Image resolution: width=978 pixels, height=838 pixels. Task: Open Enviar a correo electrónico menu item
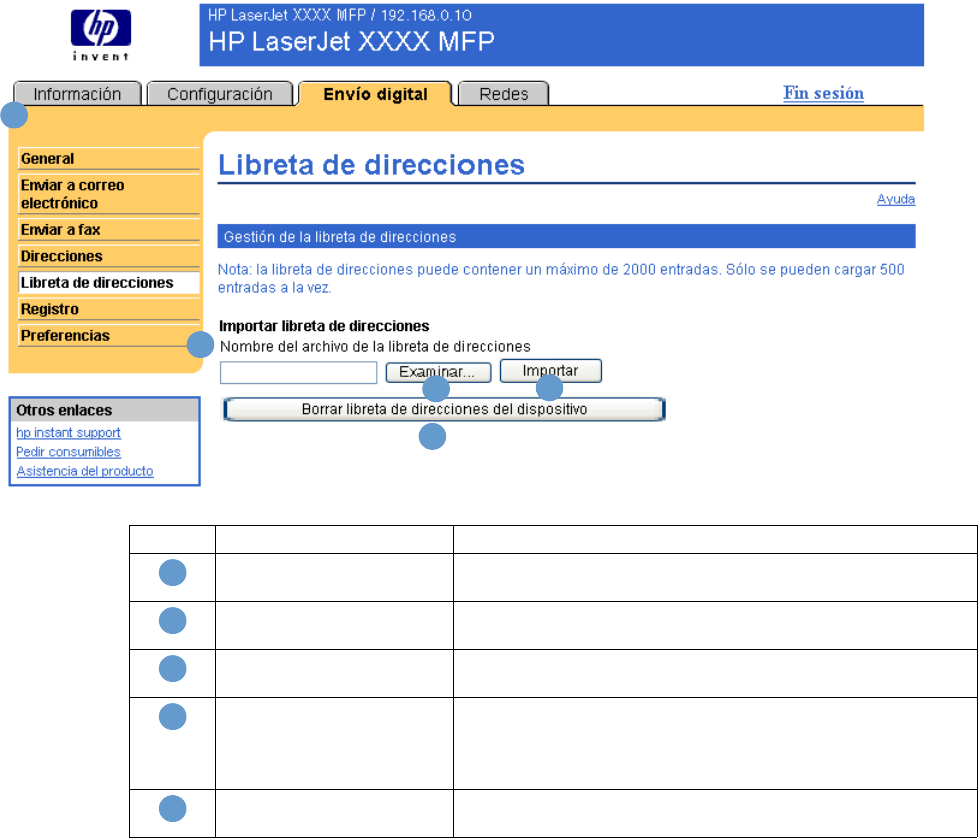point(109,194)
